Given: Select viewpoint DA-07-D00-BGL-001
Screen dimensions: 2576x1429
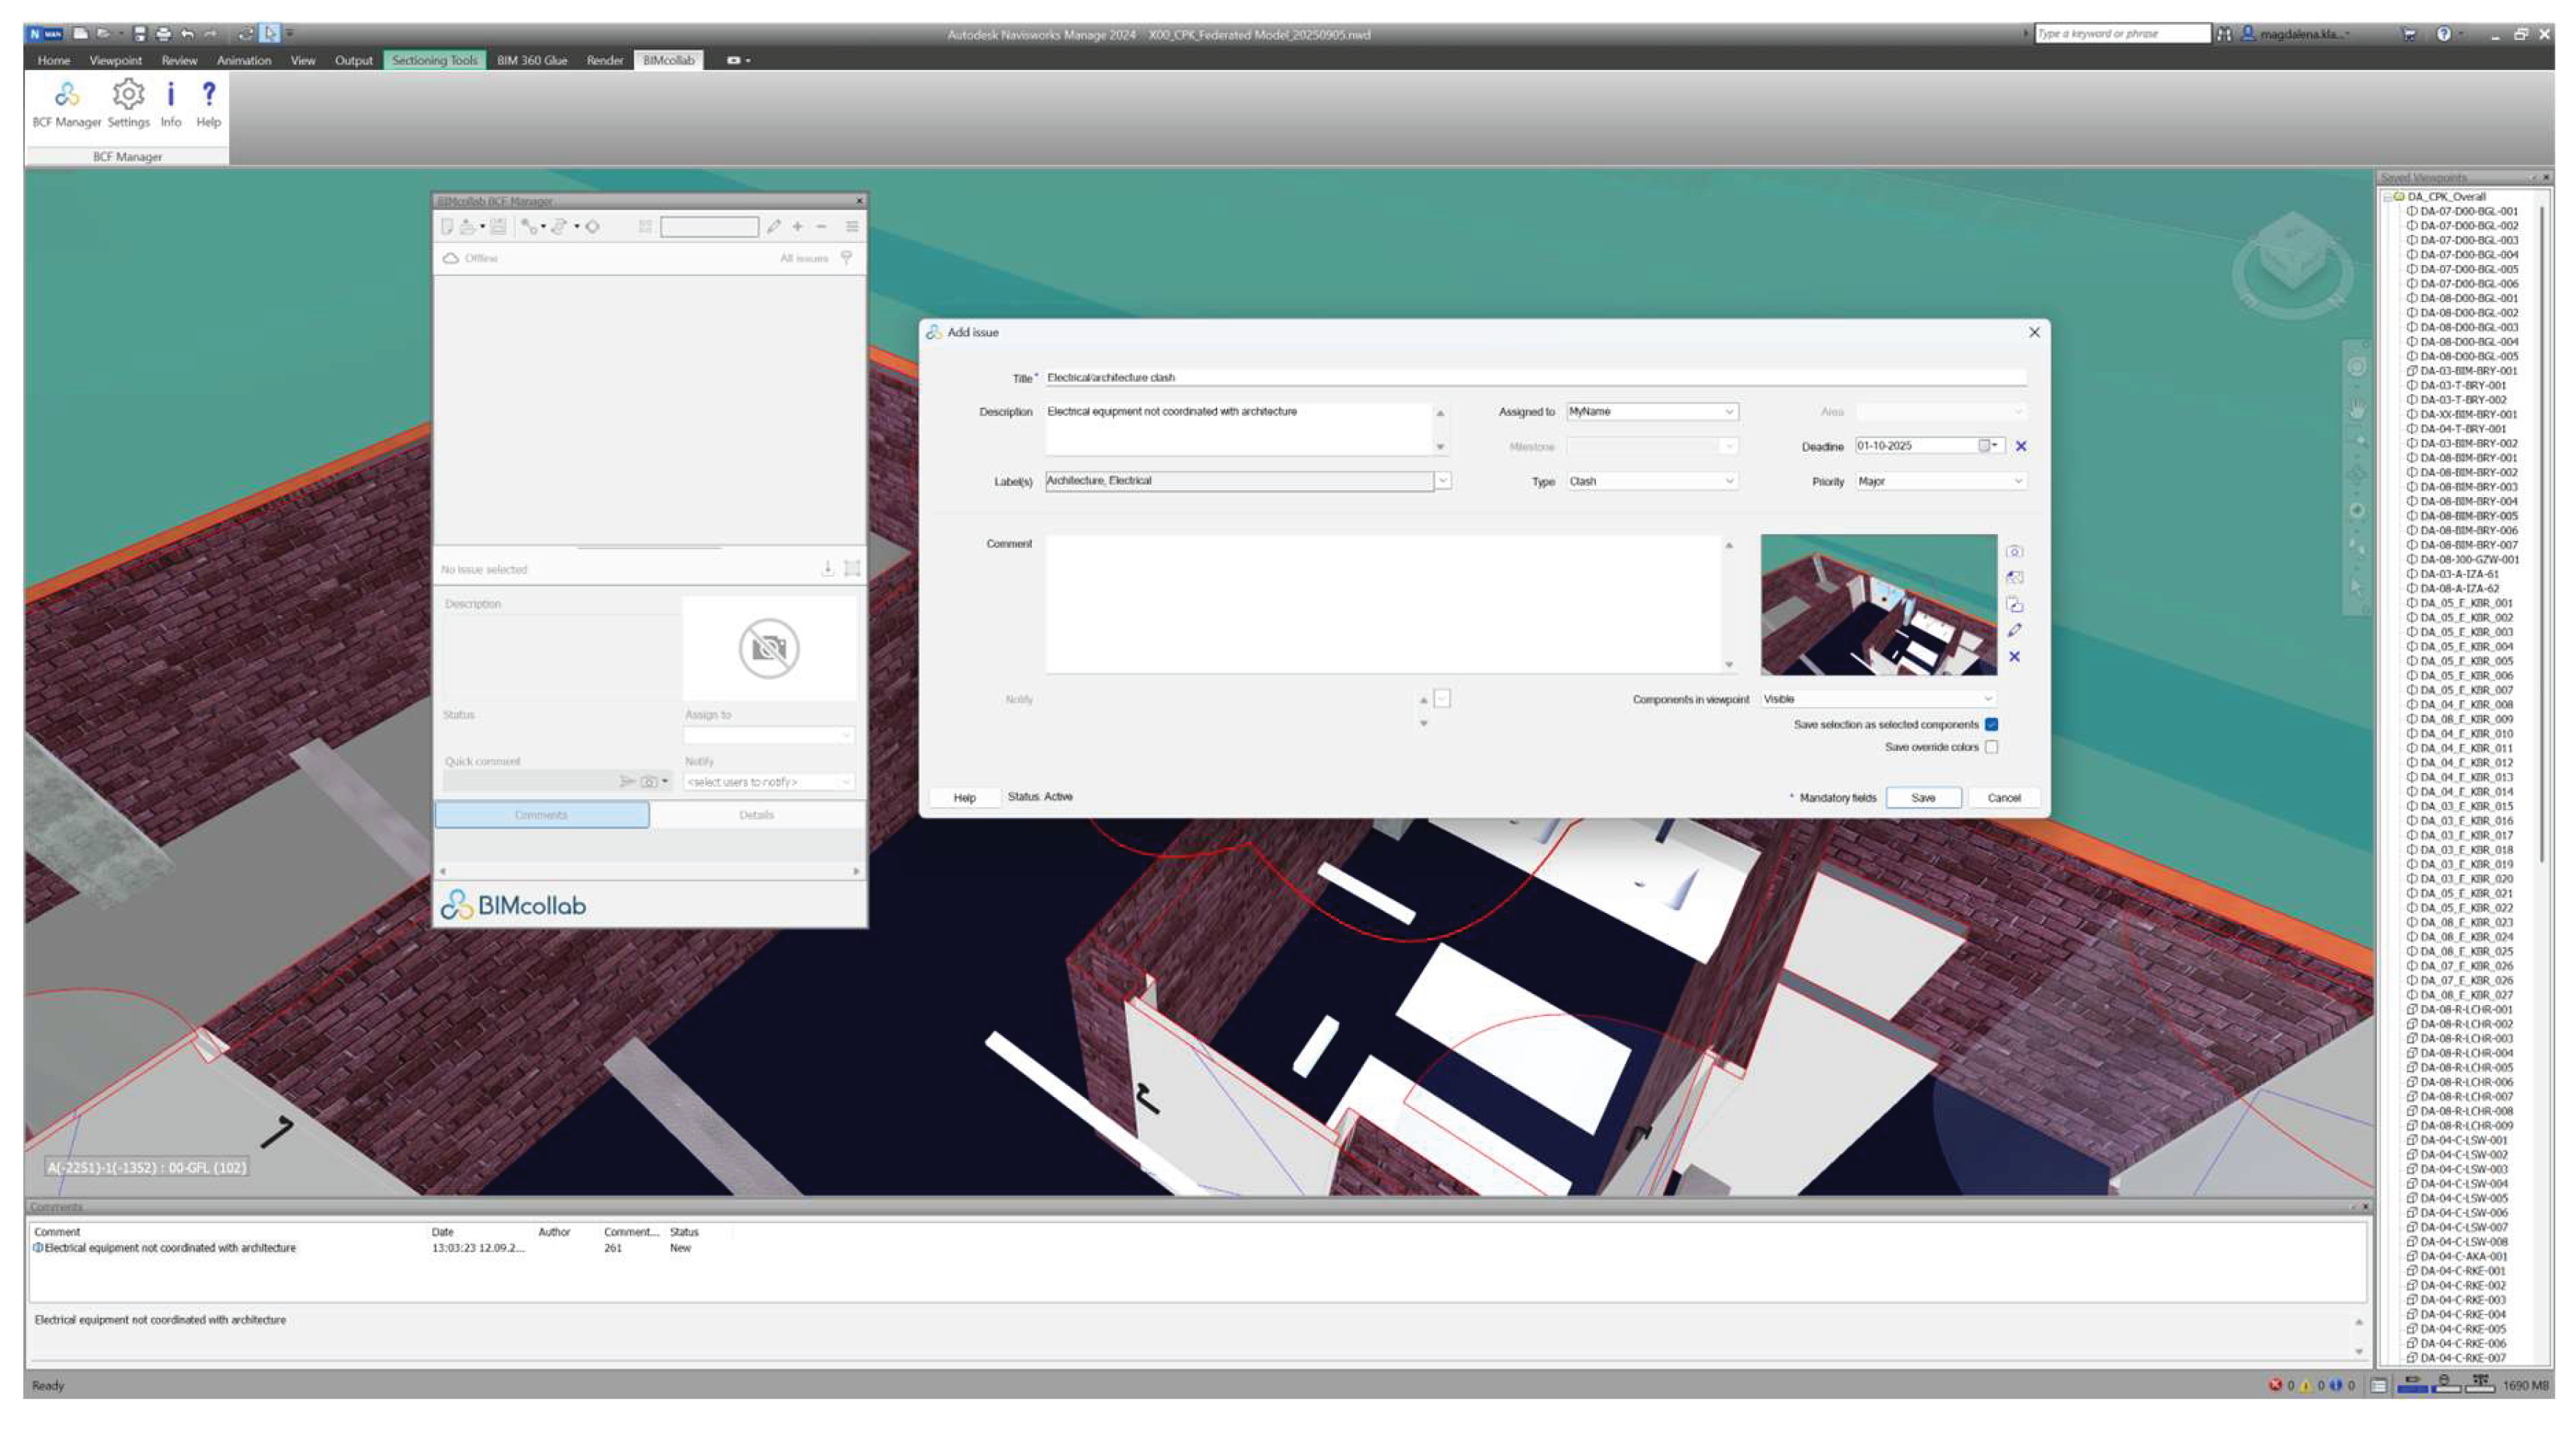Looking at the screenshot, I should pos(2468,211).
